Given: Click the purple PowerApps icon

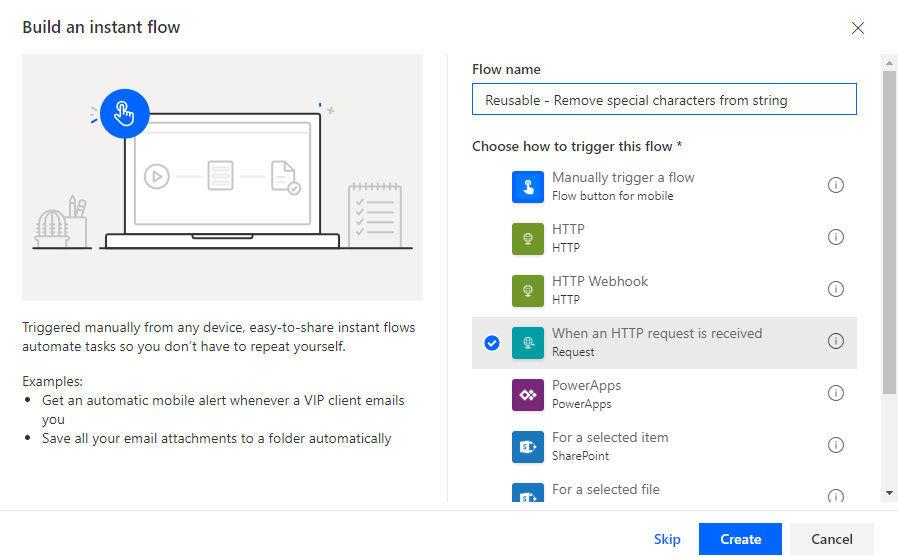Looking at the screenshot, I should tap(527, 394).
